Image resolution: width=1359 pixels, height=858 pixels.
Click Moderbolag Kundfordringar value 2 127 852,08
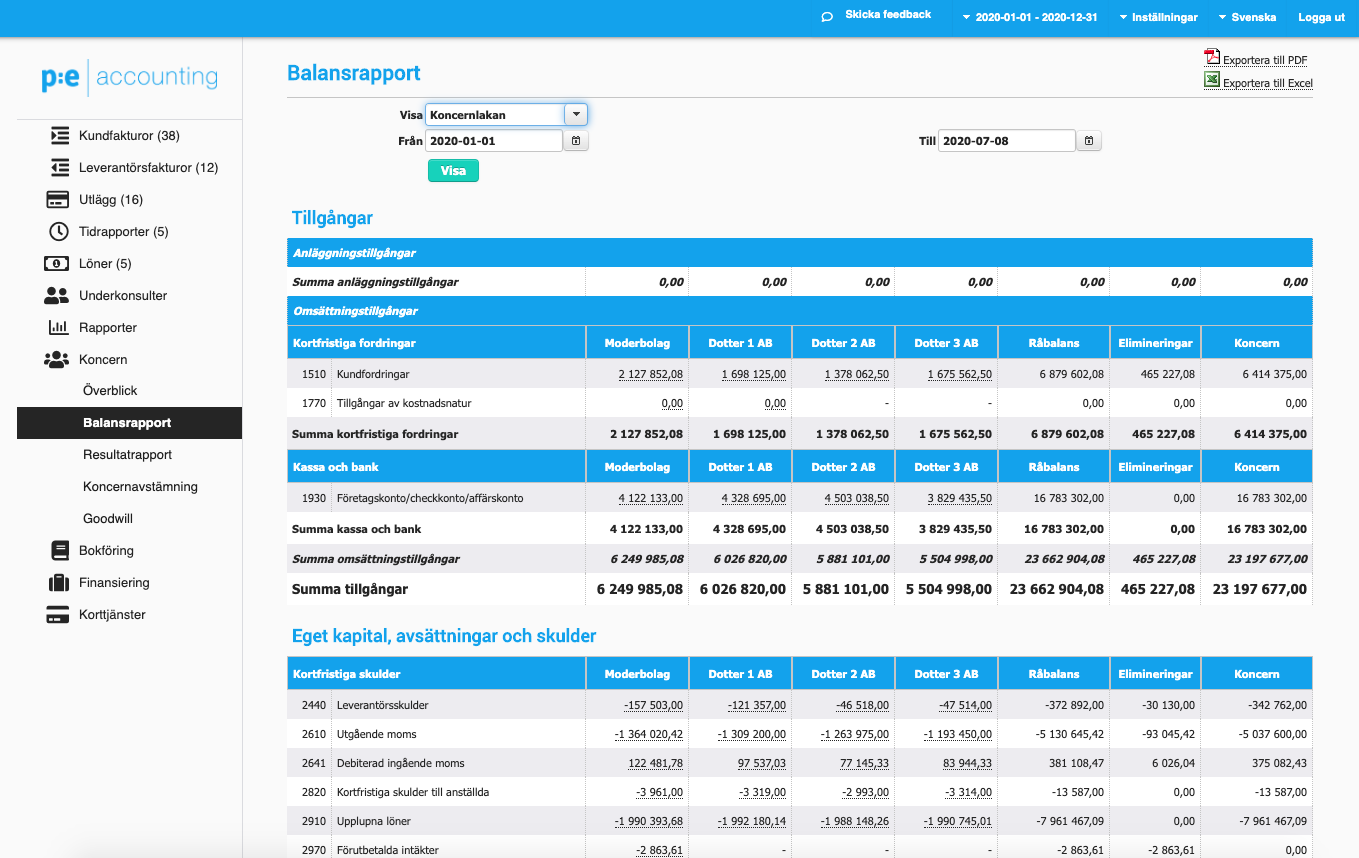coord(650,374)
